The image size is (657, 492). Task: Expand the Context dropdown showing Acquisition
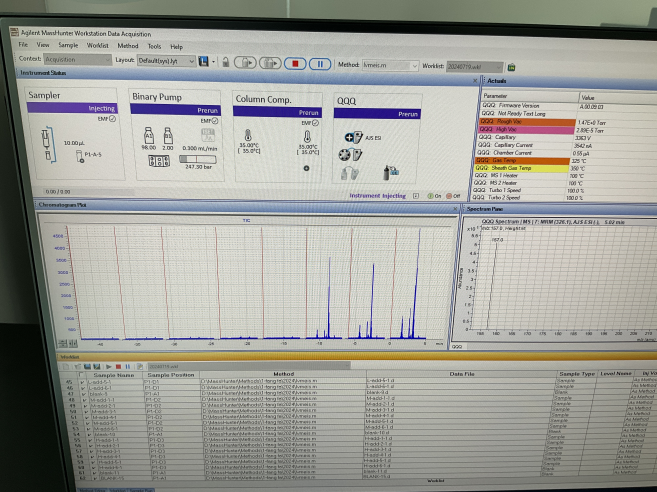coord(78,60)
